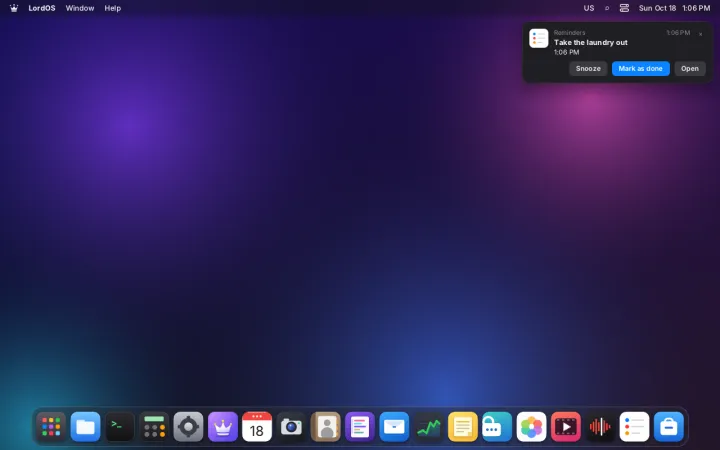Open the Voice Memos waveform app
The width and height of the screenshot is (720, 450).
(x=600, y=427)
